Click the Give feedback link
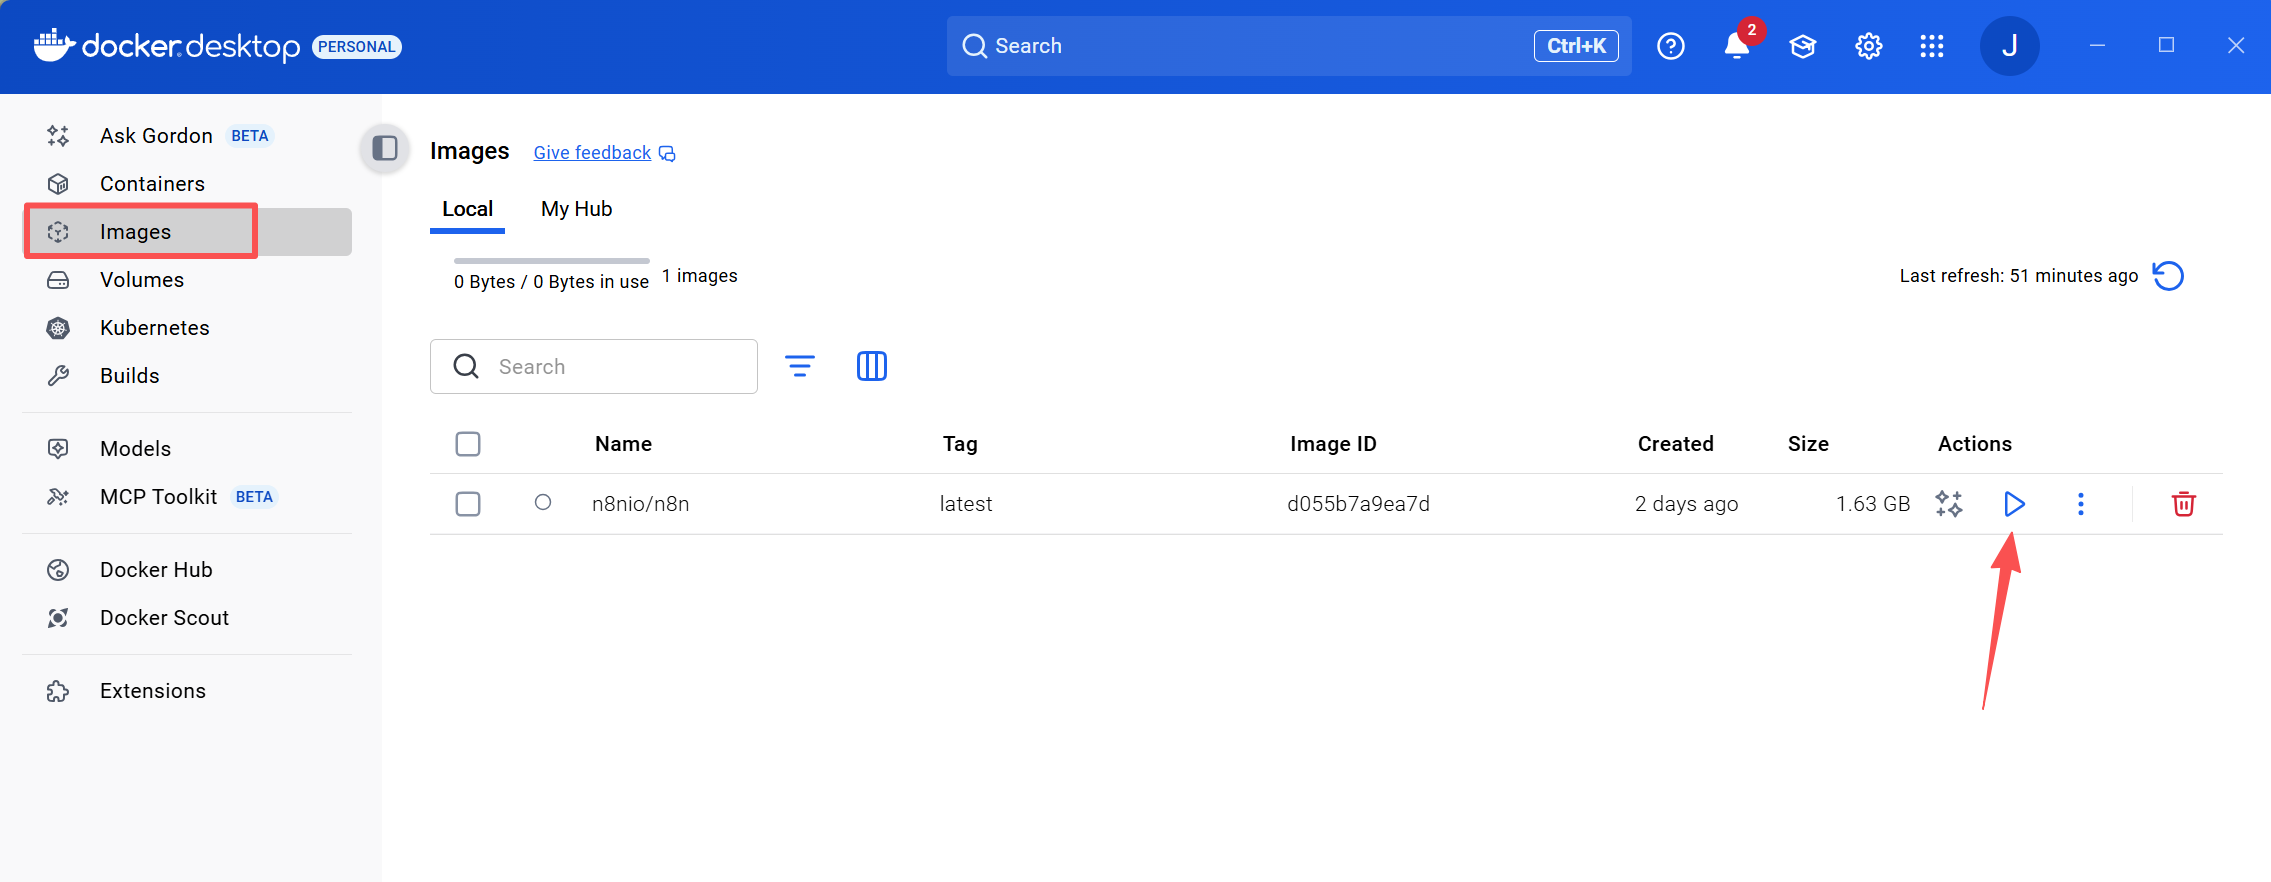 [604, 152]
